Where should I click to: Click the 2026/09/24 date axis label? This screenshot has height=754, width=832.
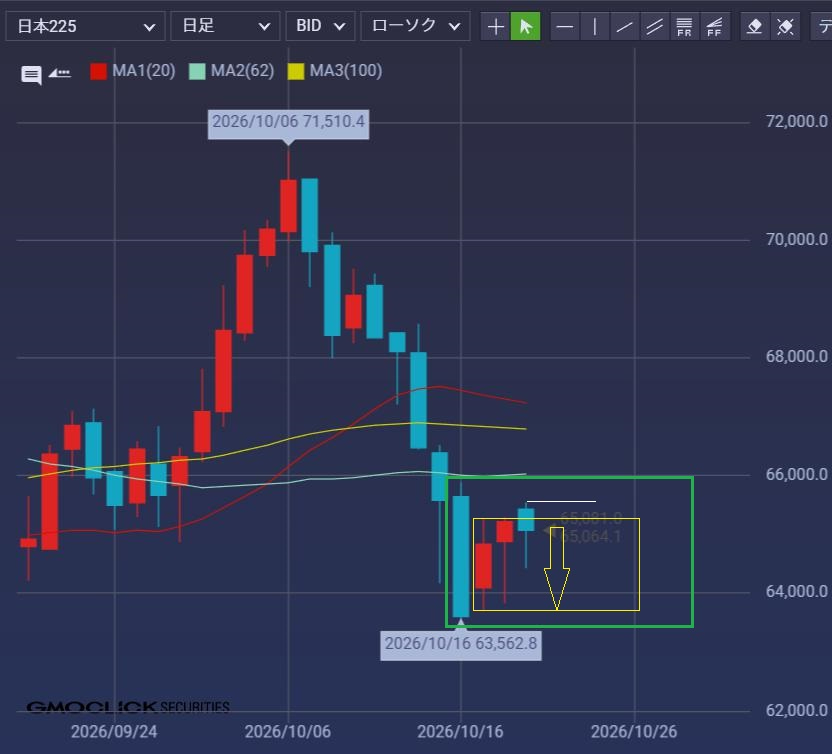pyautogui.click(x=114, y=732)
